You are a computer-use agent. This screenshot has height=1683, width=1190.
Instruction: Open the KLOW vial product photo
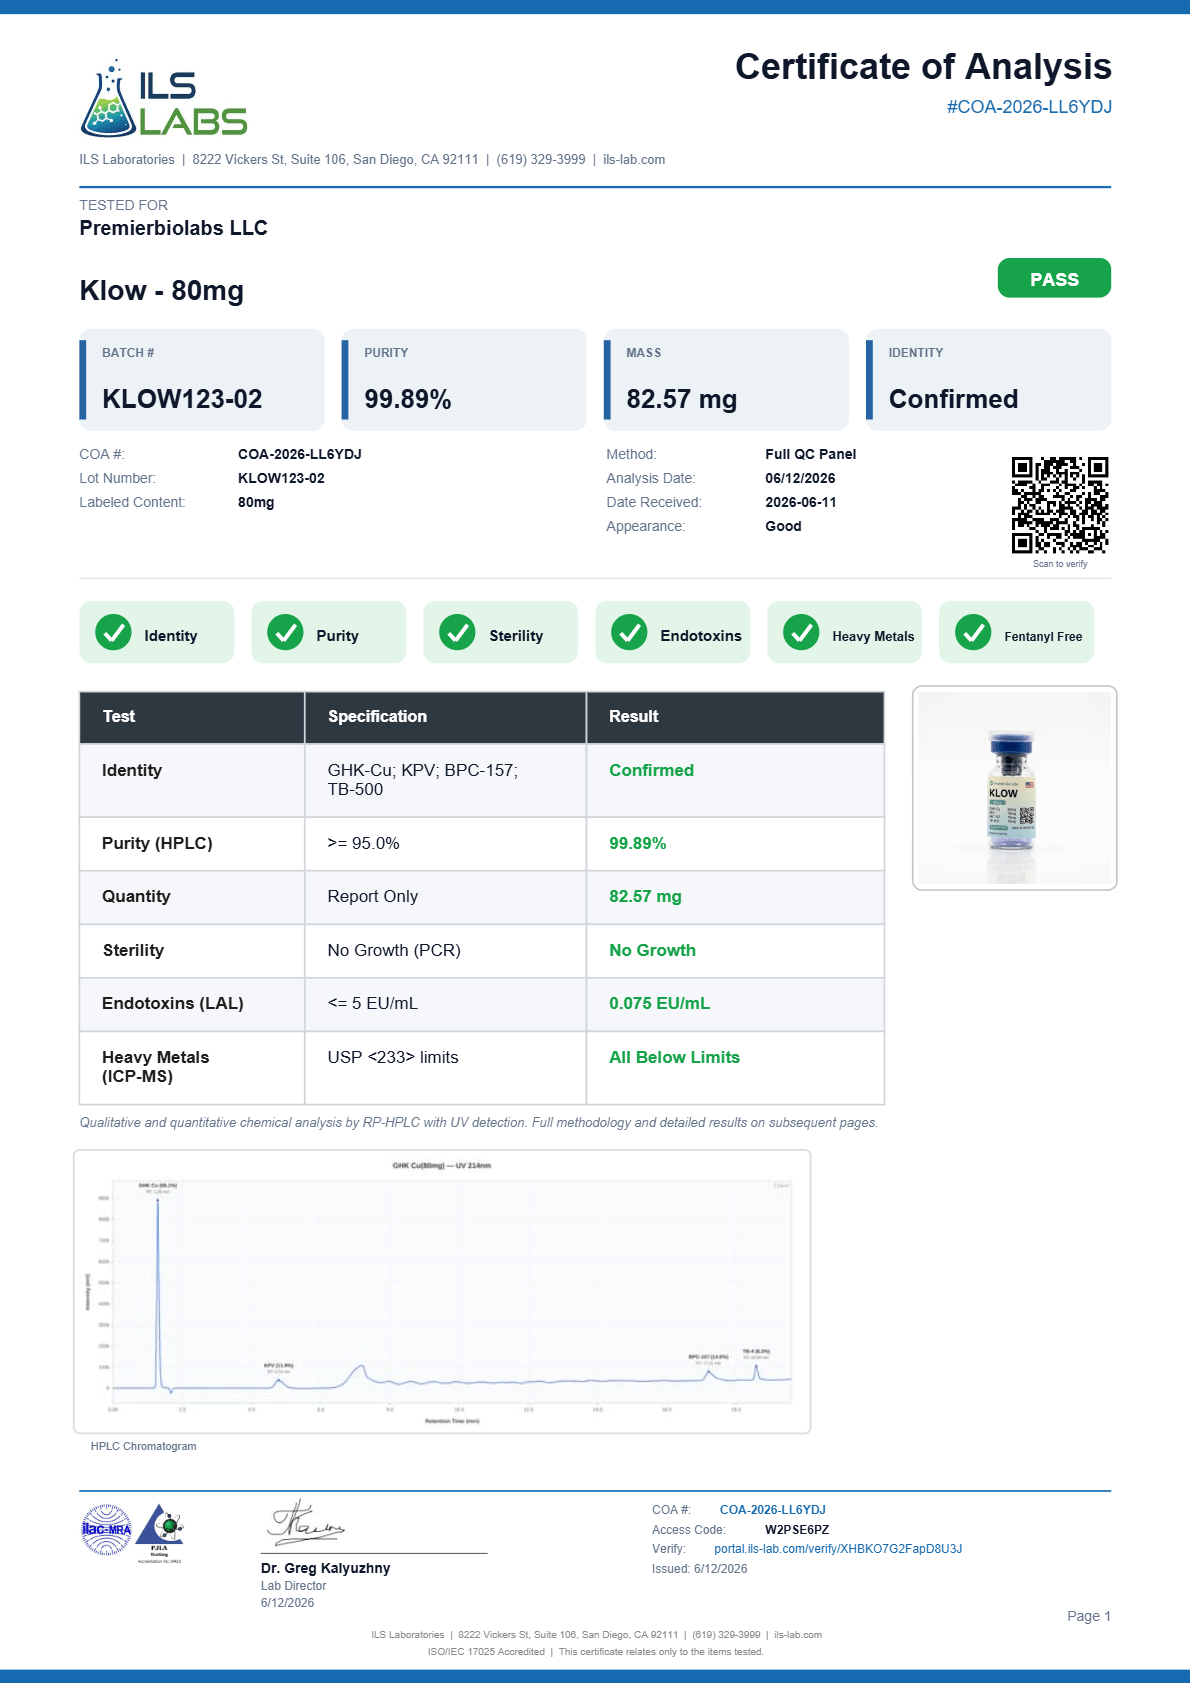click(x=1014, y=788)
